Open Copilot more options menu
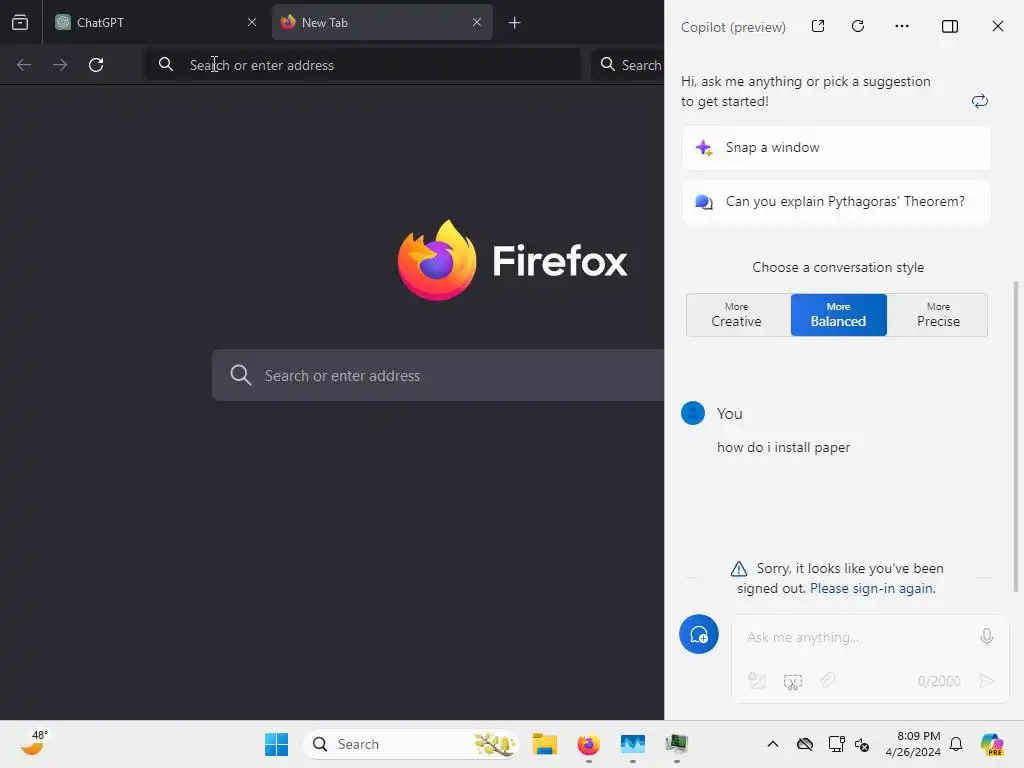The image size is (1024, 768). (902, 26)
